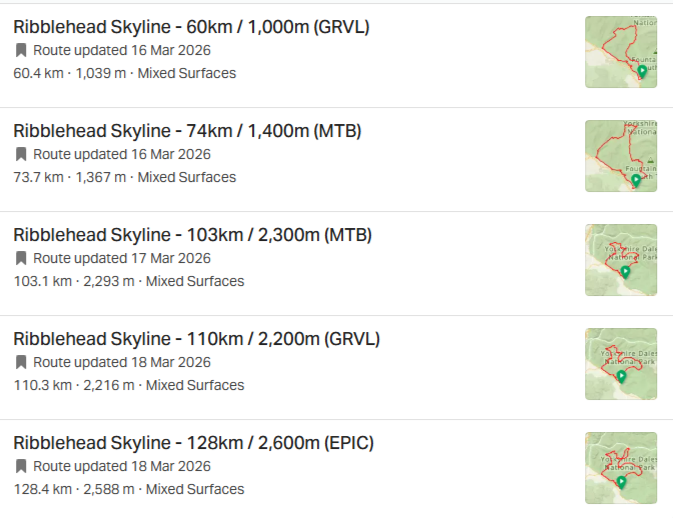Click the 103.1 km · 2,293 m stats line
This screenshot has height=518, width=673.
[x=128, y=281]
